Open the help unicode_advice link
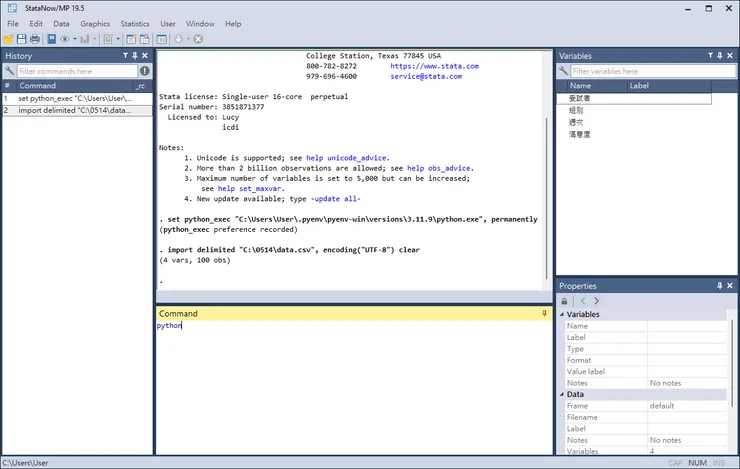The width and height of the screenshot is (740, 469). [346, 158]
